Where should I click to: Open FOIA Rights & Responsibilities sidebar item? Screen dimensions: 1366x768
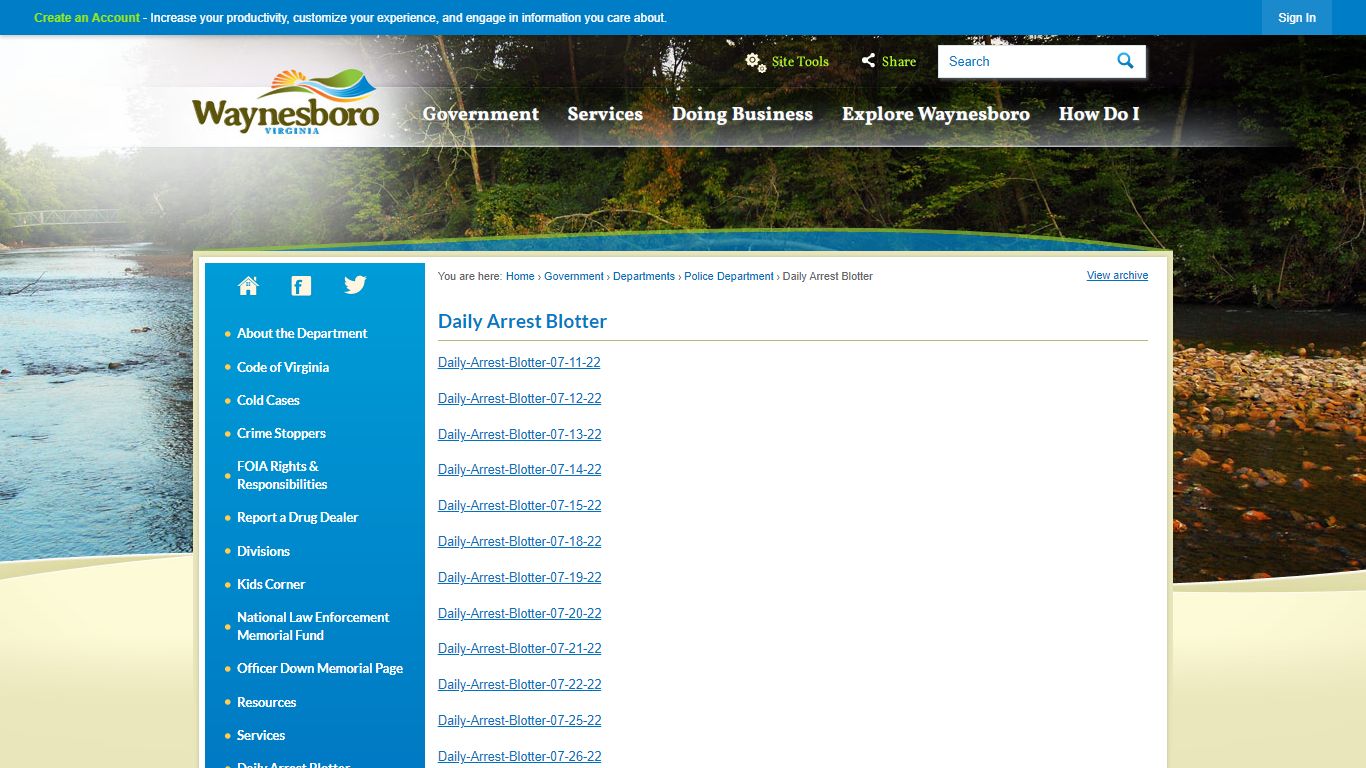coord(282,475)
